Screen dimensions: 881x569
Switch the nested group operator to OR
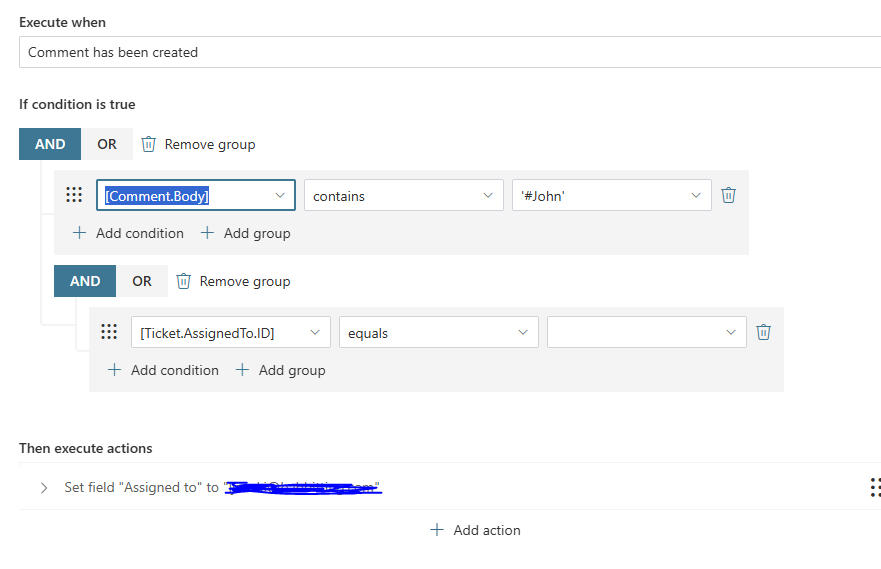point(142,281)
